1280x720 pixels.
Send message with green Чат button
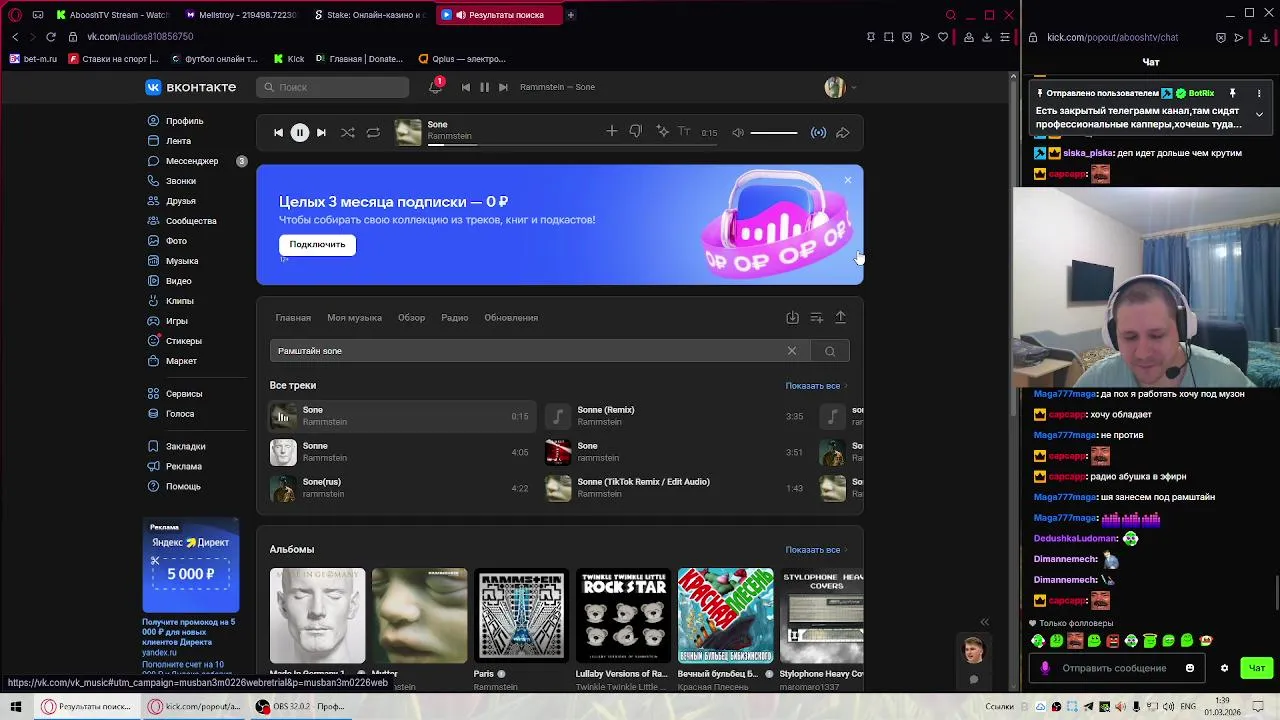point(1257,668)
